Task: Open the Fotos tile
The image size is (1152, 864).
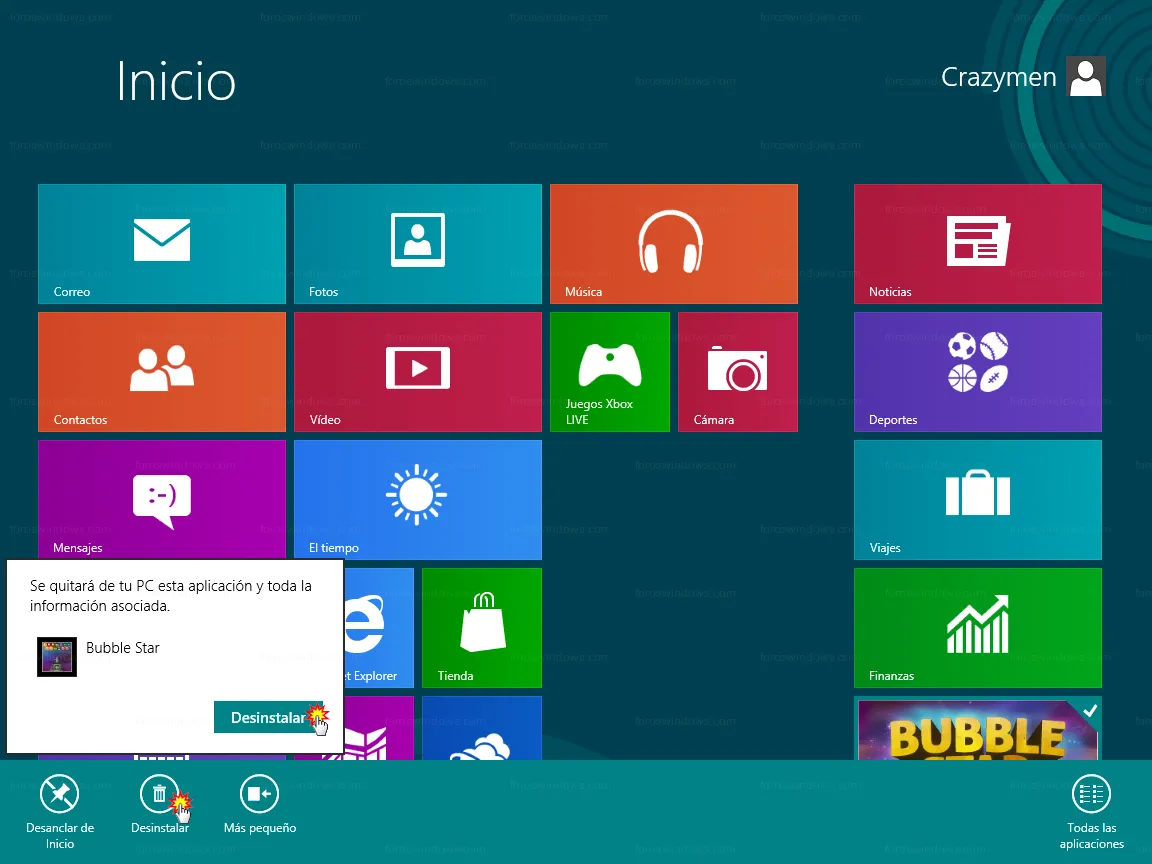Action: pos(417,244)
